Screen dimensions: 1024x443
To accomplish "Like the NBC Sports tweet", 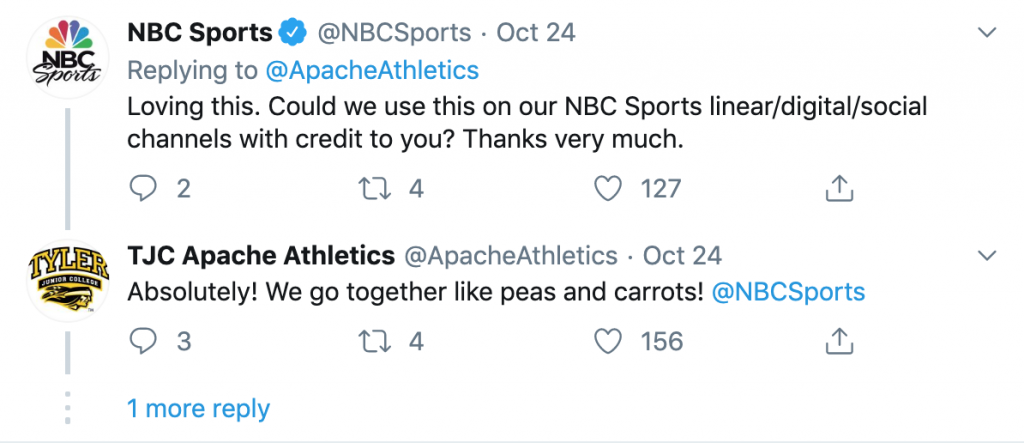I will (609, 189).
